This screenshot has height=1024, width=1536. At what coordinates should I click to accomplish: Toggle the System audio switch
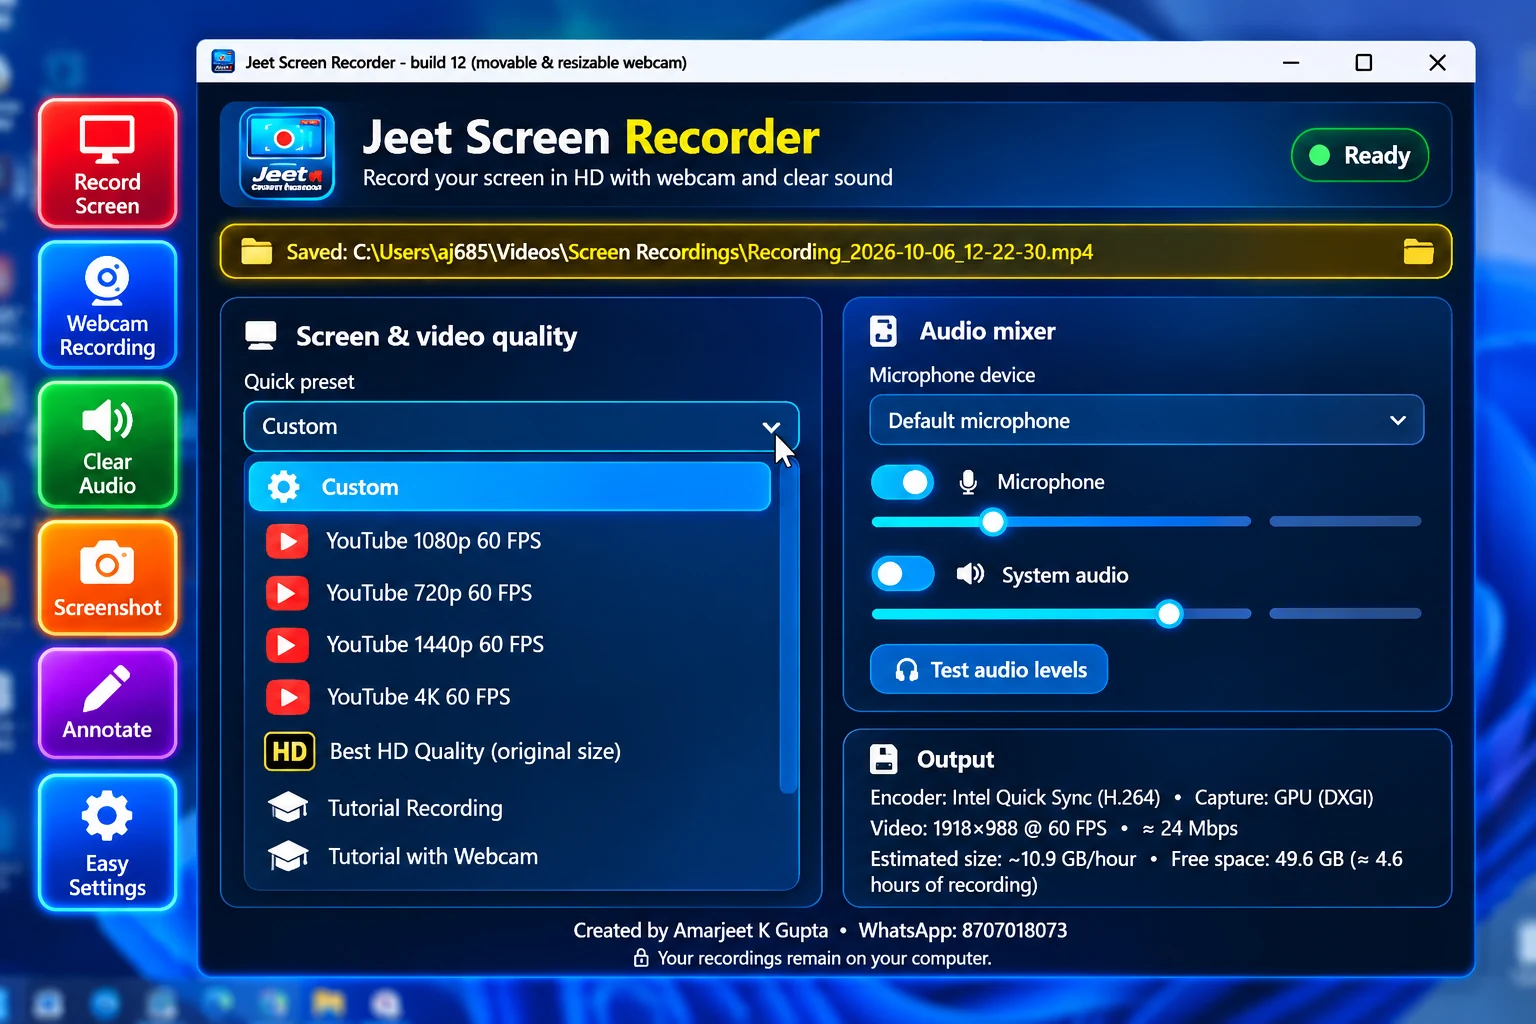tap(902, 574)
